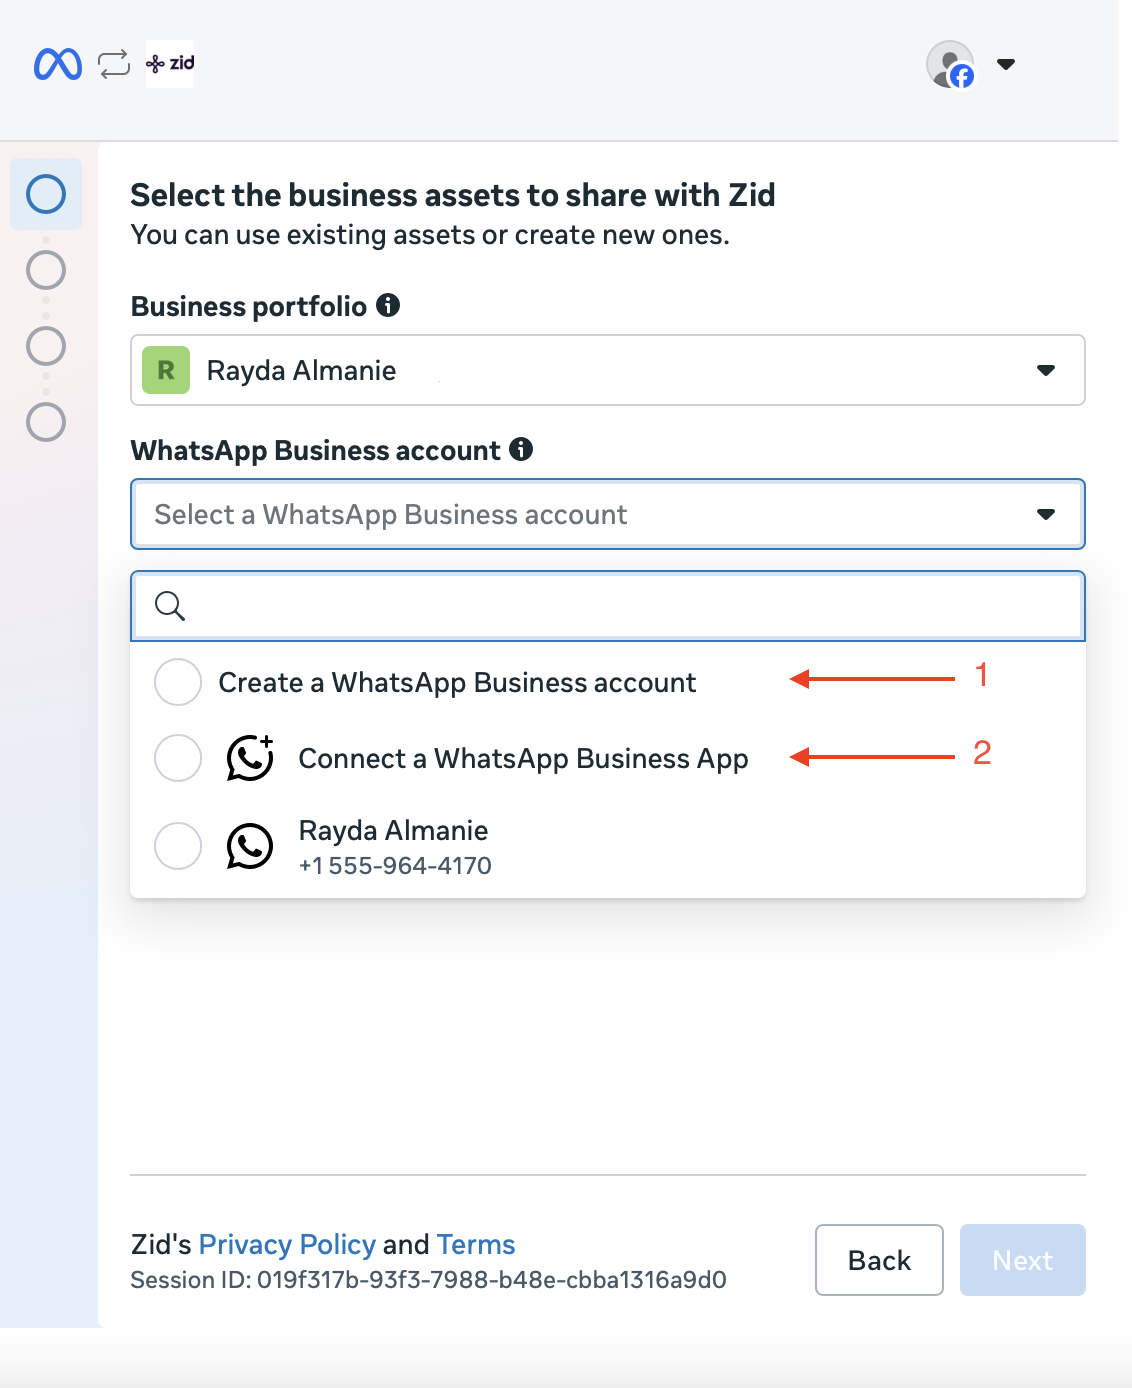Click the Back button
1132x1388 pixels.
879,1260
